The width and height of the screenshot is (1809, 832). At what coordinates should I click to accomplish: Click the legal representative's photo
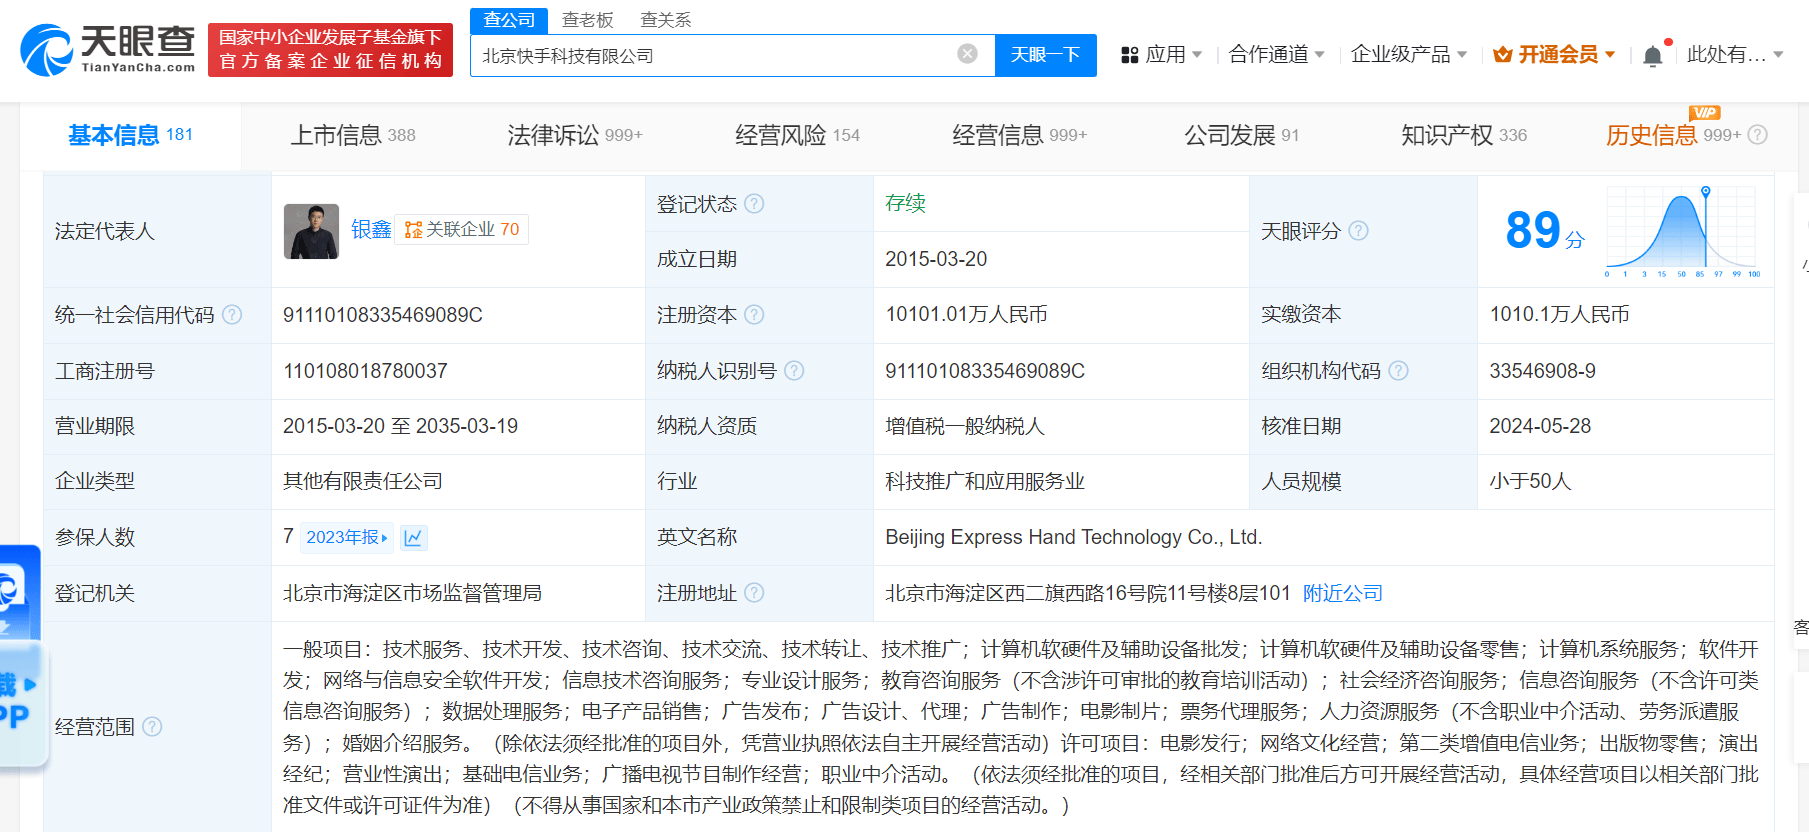[311, 231]
